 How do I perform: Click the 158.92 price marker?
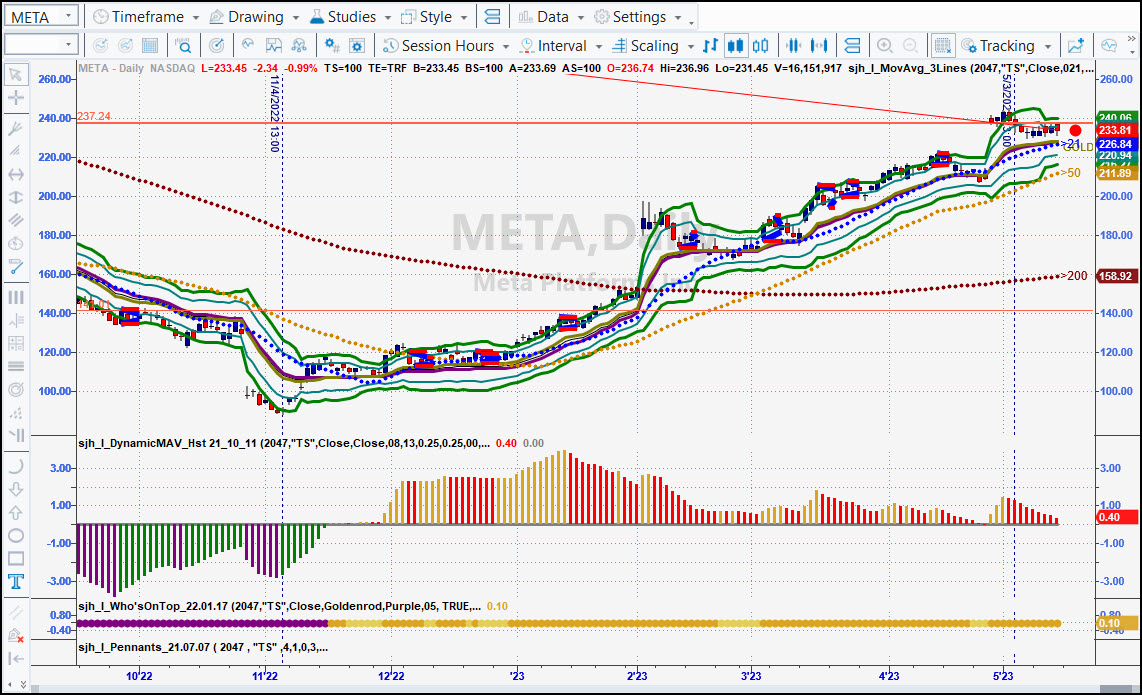pyautogui.click(x=1115, y=276)
